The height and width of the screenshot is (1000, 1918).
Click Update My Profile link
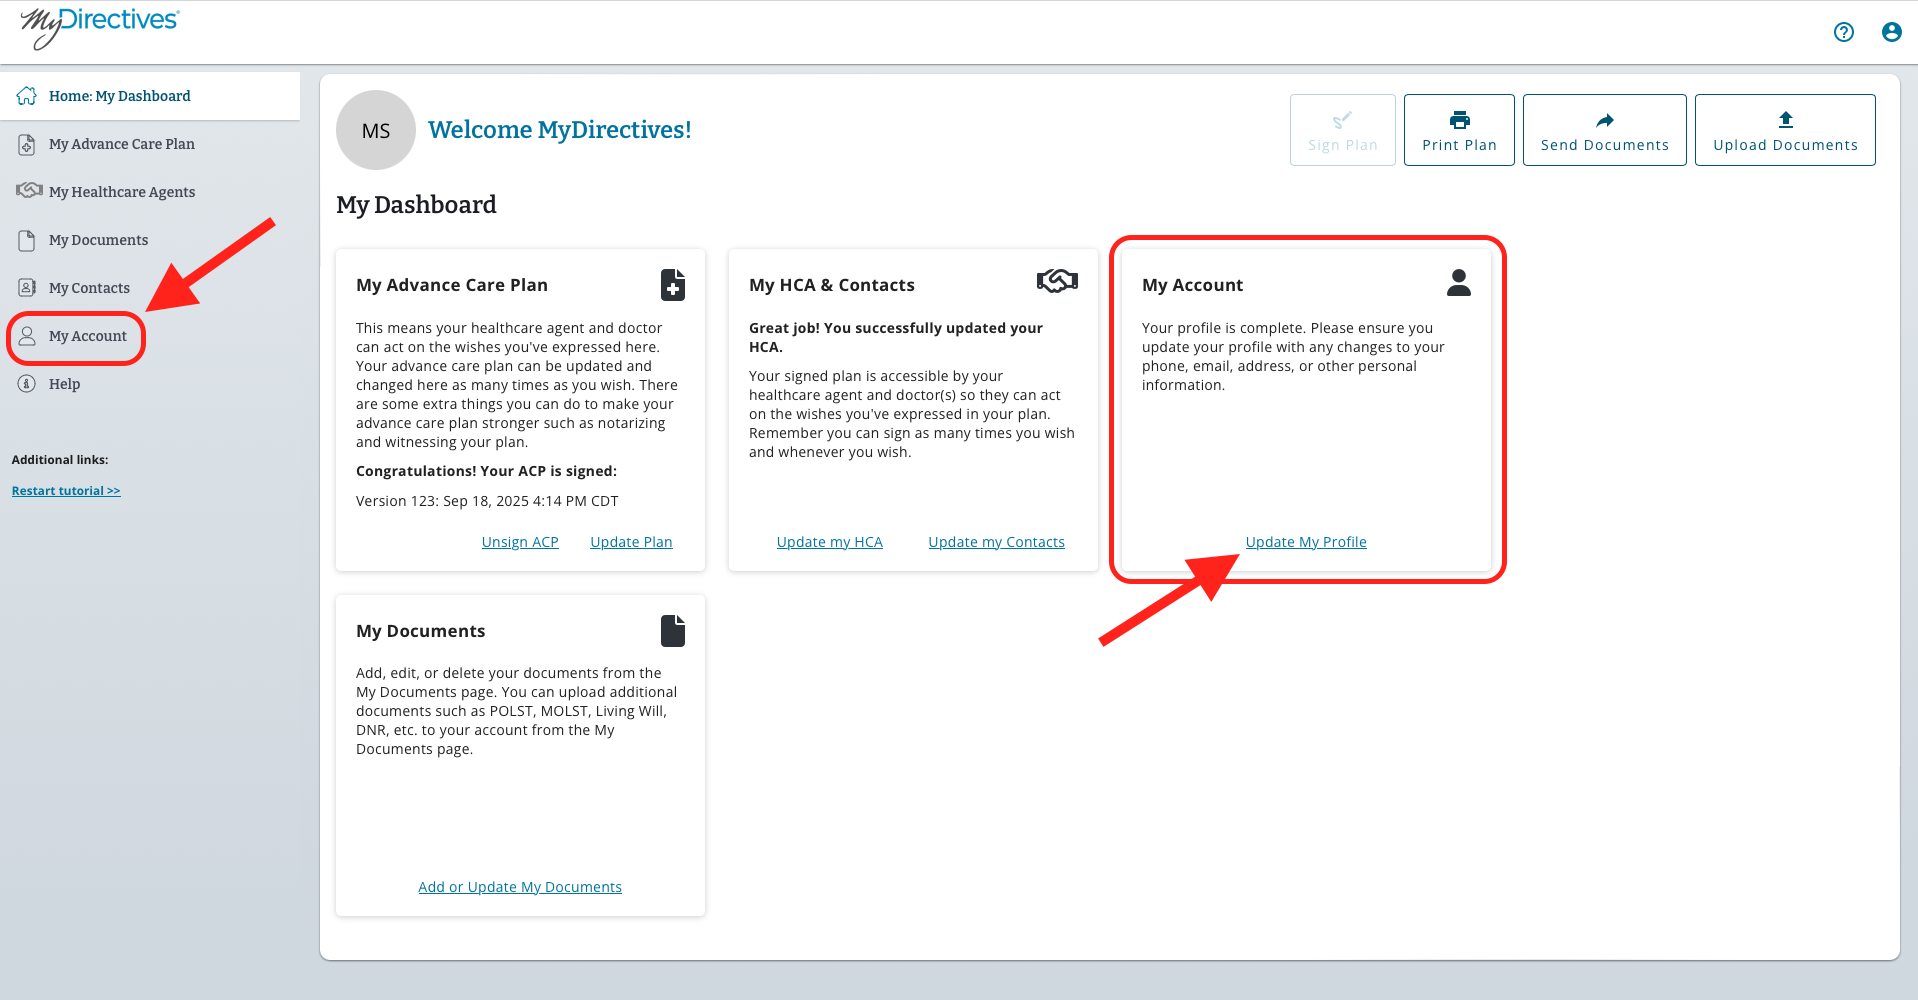1306,542
